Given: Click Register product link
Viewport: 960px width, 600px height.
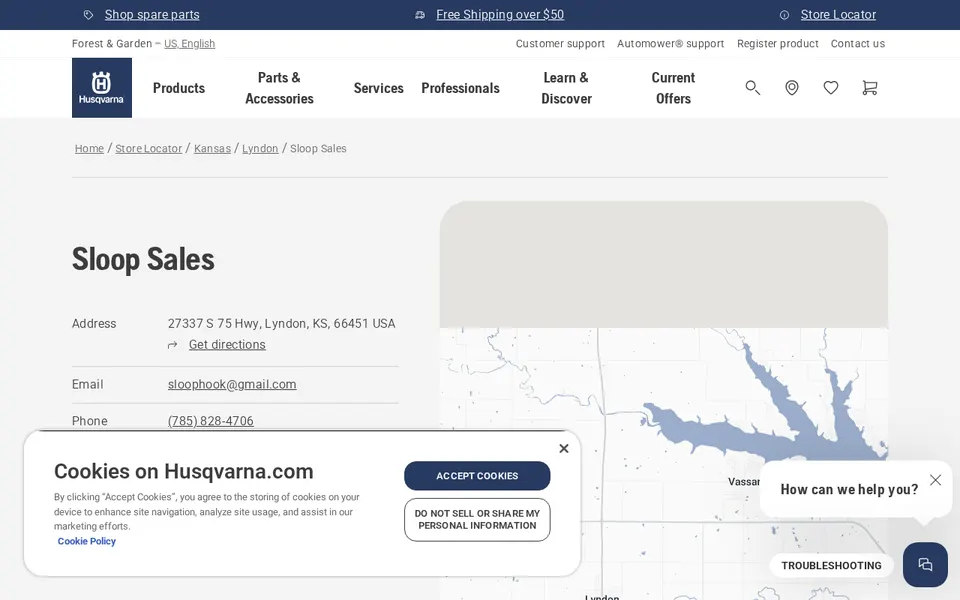Looking at the screenshot, I should pyautogui.click(x=778, y=43).
